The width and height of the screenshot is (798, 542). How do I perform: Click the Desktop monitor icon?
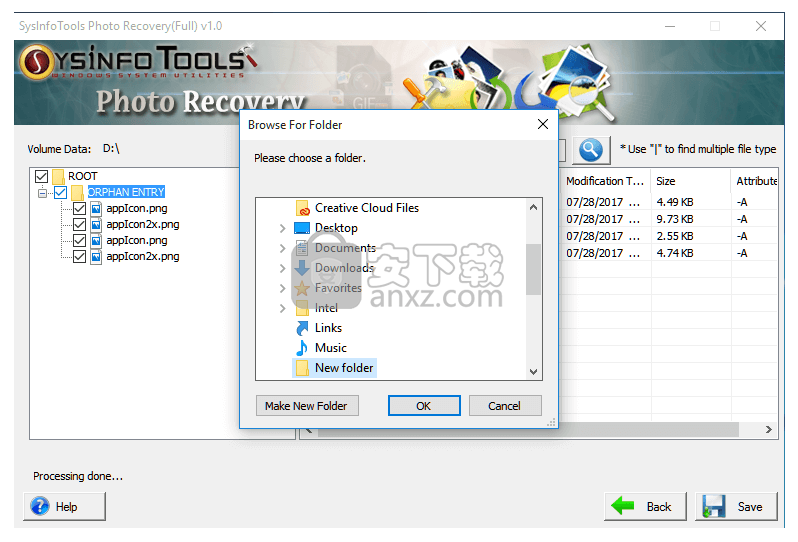(x=302, y=228)
